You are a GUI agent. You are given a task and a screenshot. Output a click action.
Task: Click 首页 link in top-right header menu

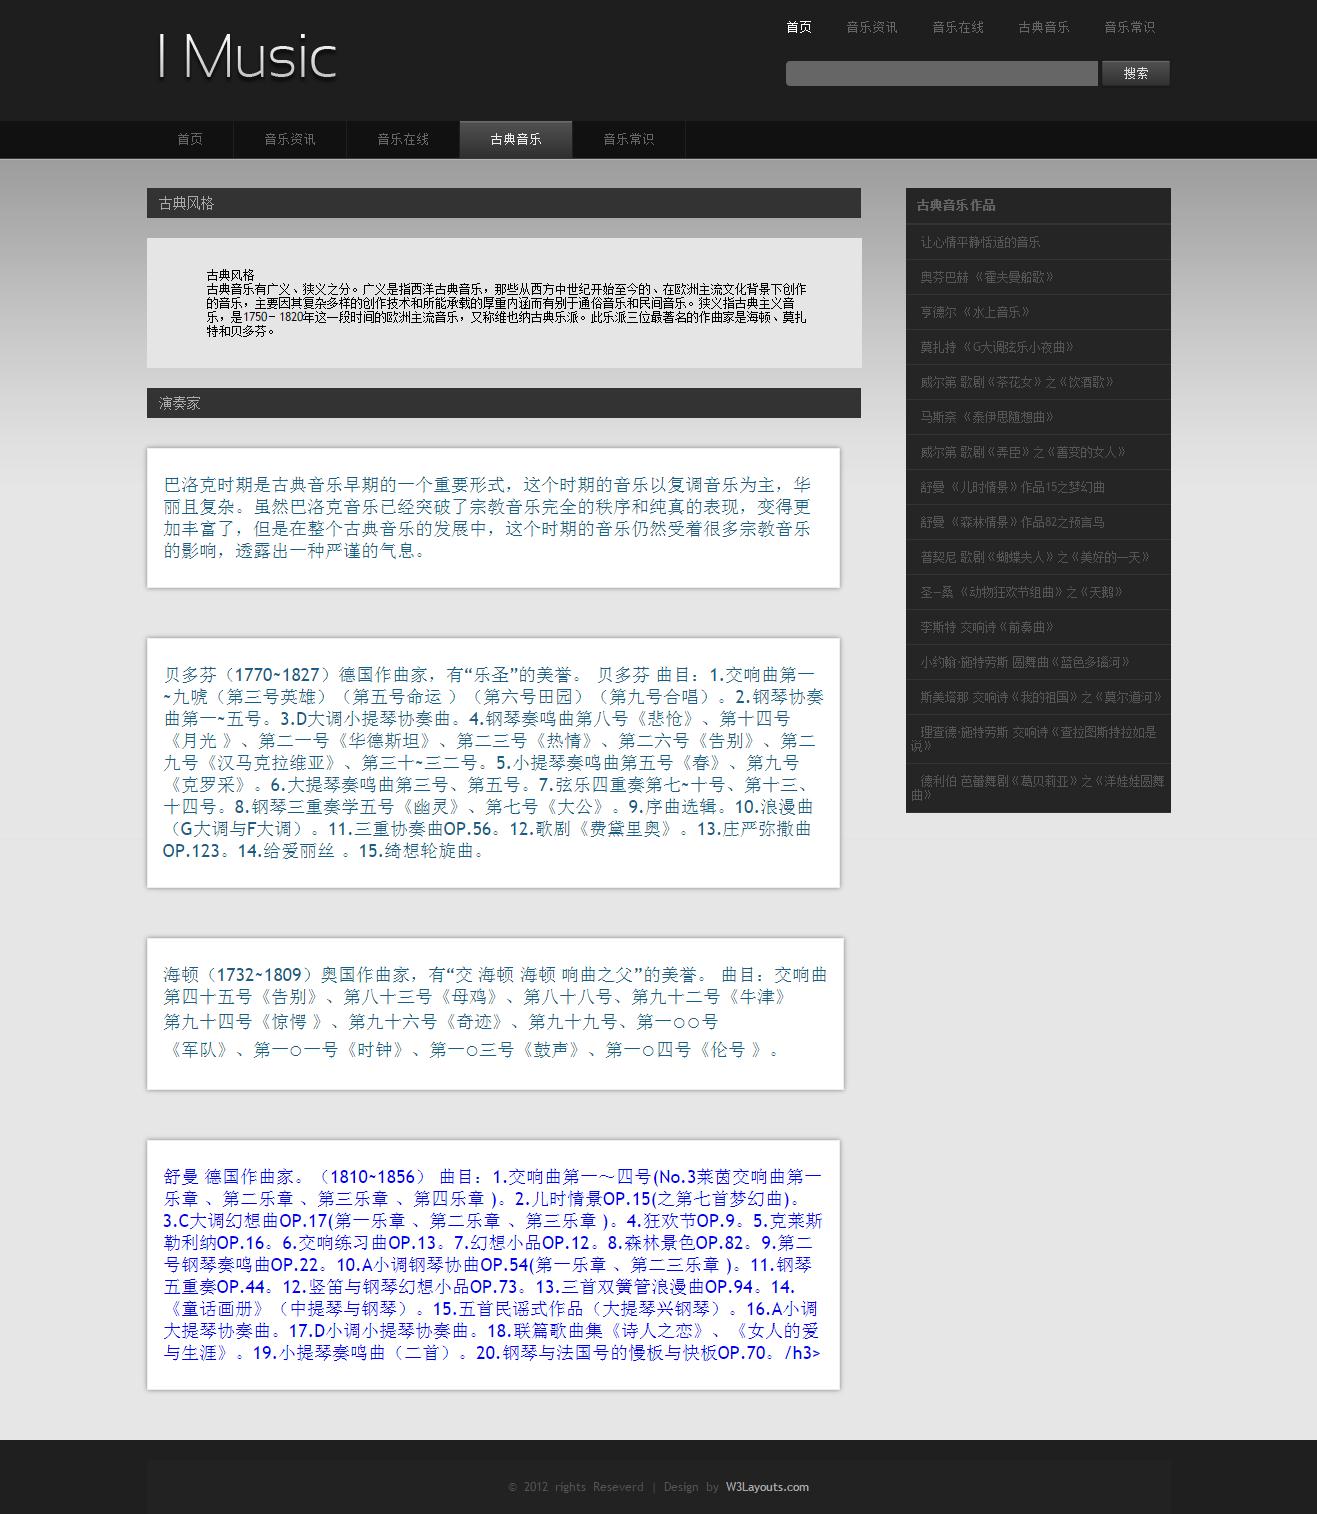799,27
